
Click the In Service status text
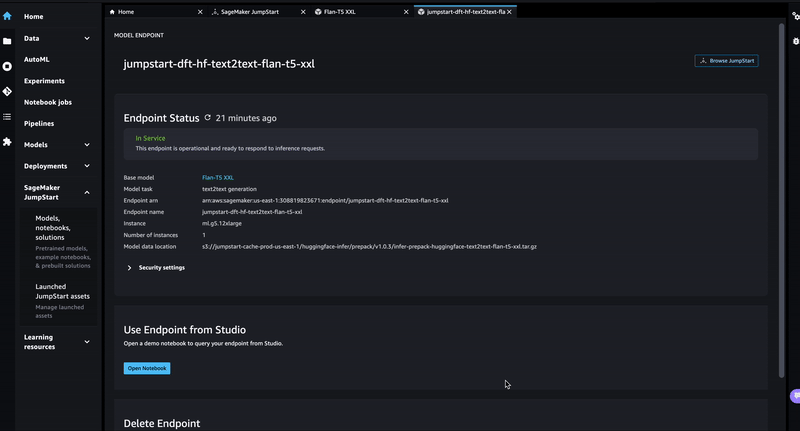(151, 138)
